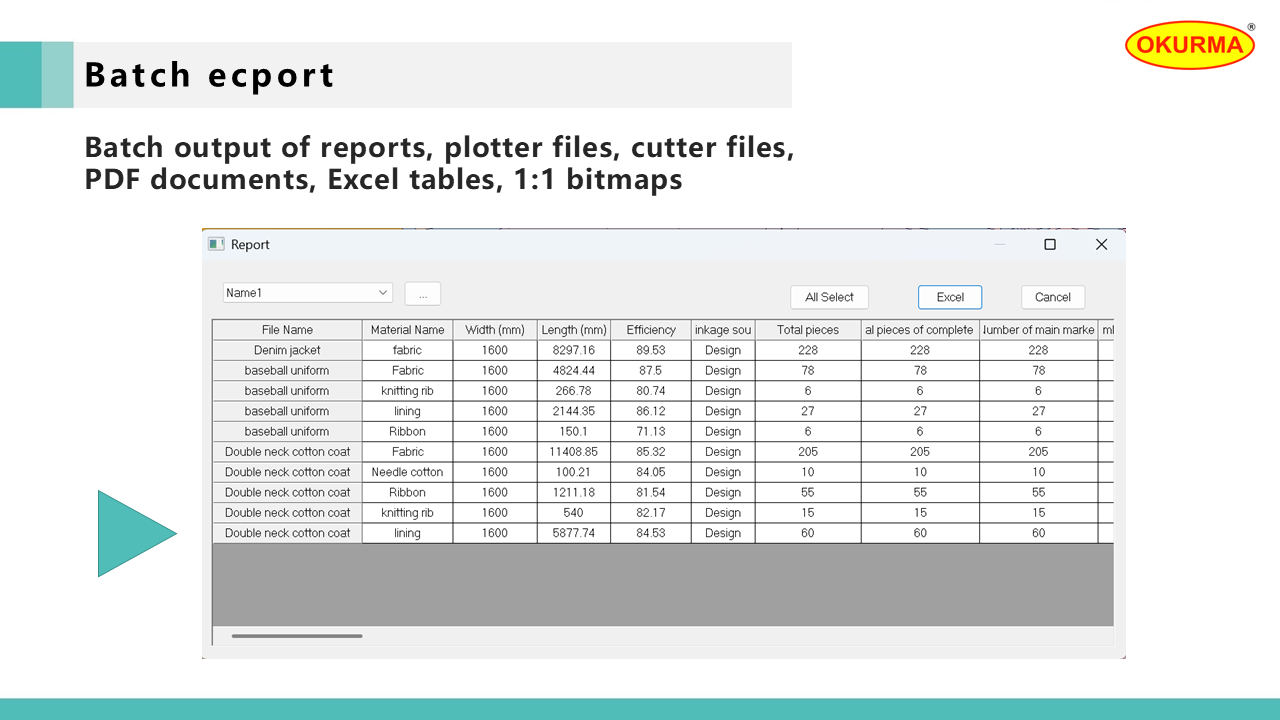Image resolution: width=1280 pixels, height=720 pixels.
Task: Click the OKURMA logo
Action: click(1189, 45)
